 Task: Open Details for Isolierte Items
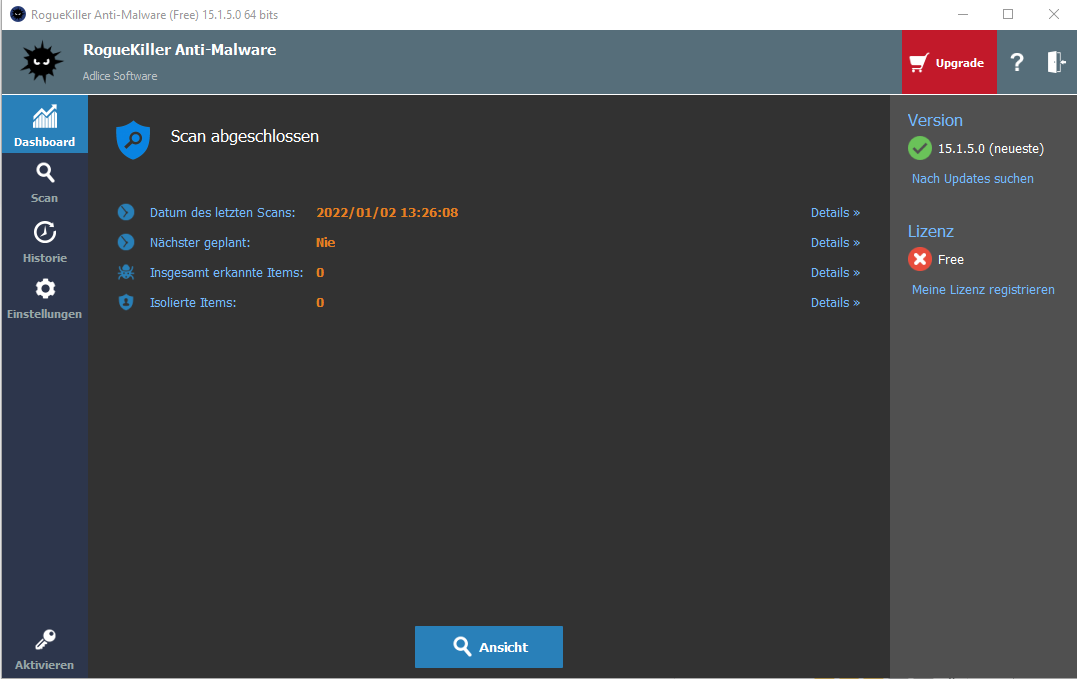click(835, 303)
